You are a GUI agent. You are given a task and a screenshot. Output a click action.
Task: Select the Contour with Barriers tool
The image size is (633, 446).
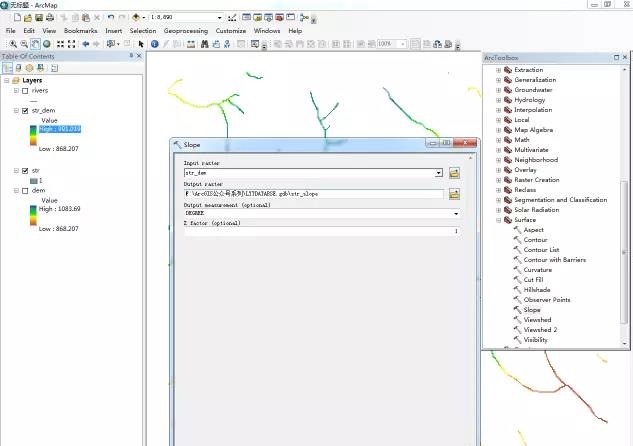point(555,260)
